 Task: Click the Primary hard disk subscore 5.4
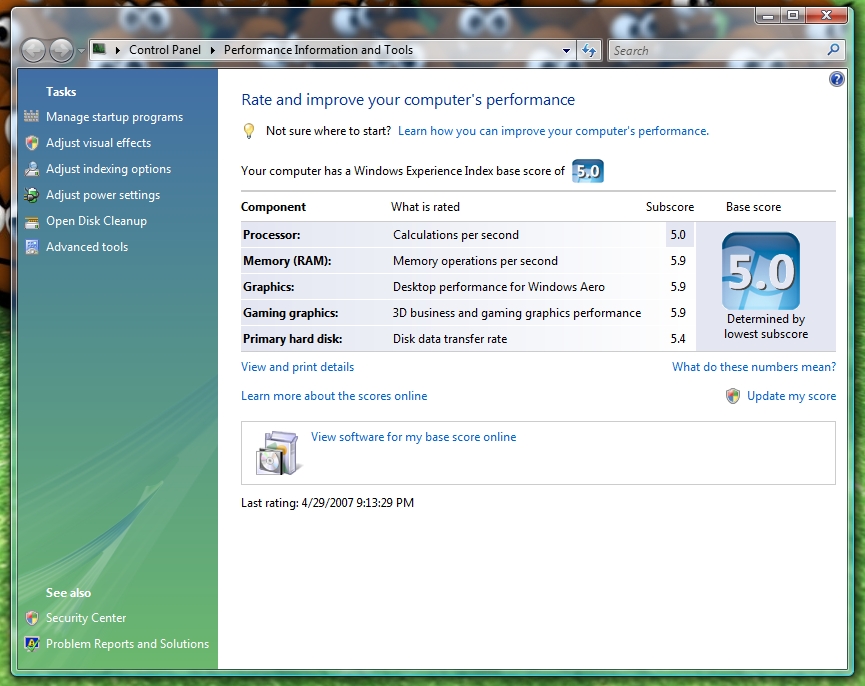678,339
